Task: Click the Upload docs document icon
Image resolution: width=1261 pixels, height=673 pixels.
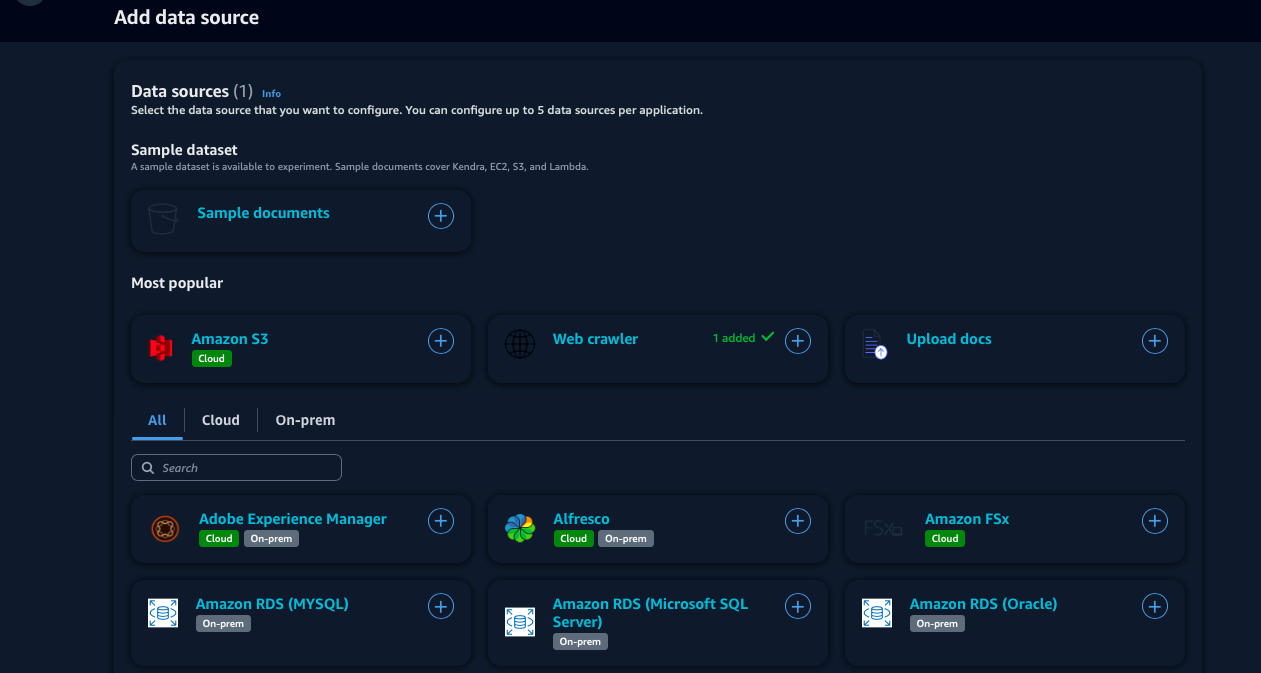Action: 875,344
